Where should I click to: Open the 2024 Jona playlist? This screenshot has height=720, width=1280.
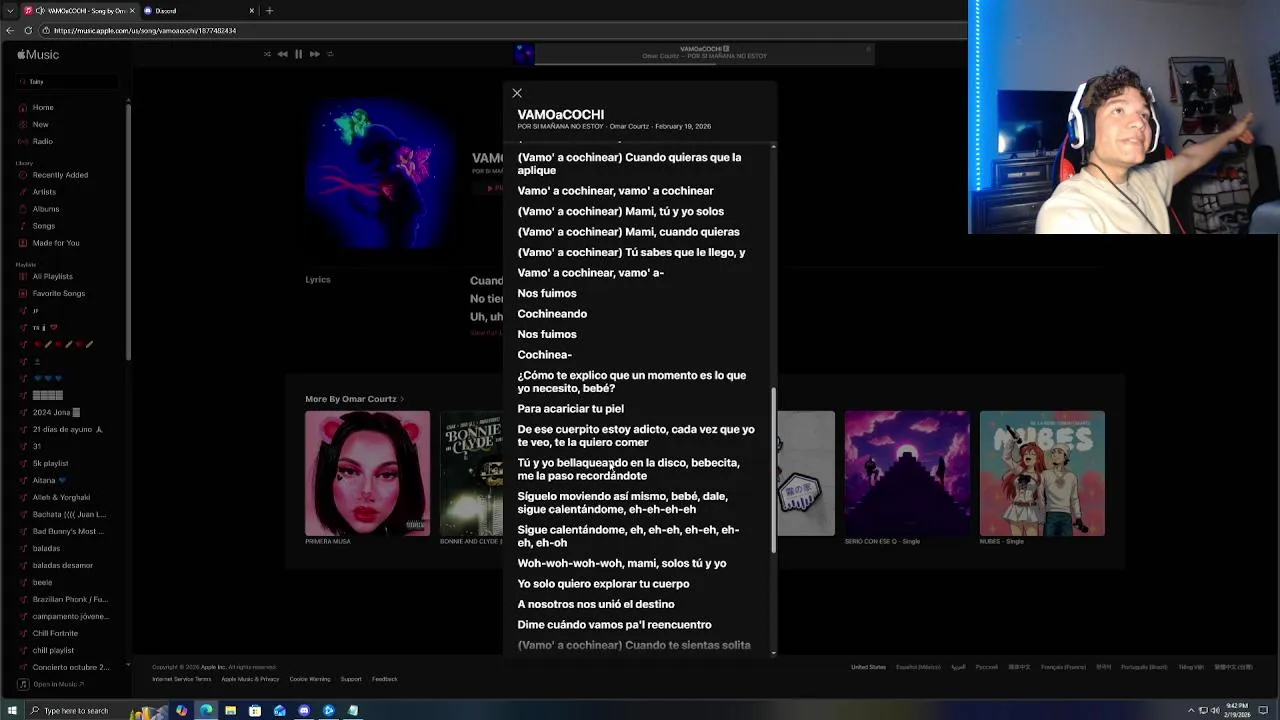pos(55,412)
